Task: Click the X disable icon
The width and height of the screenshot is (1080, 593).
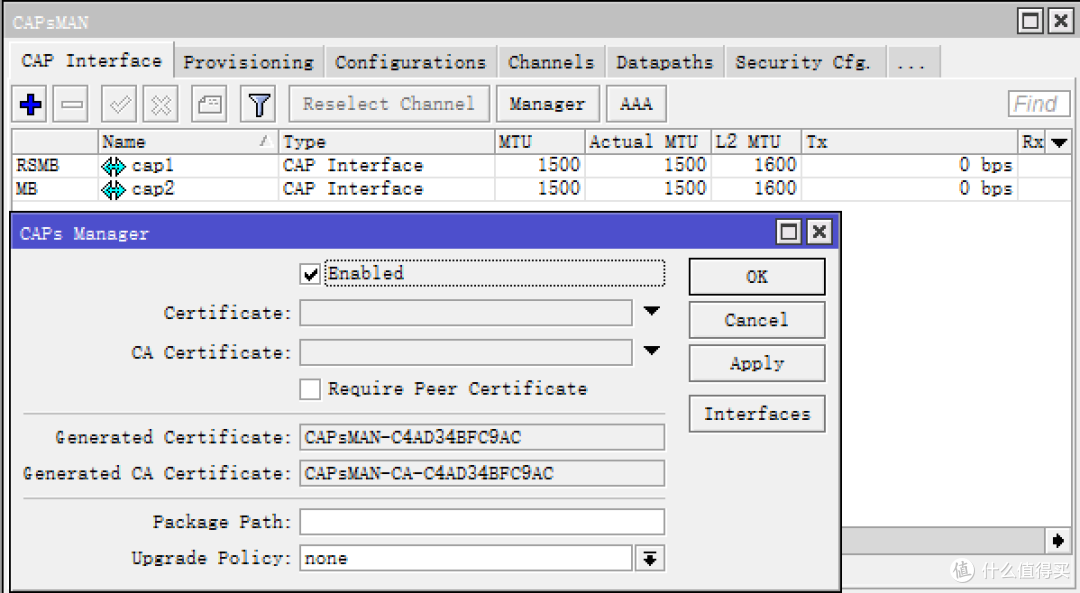Action: (x=160, y=104)
